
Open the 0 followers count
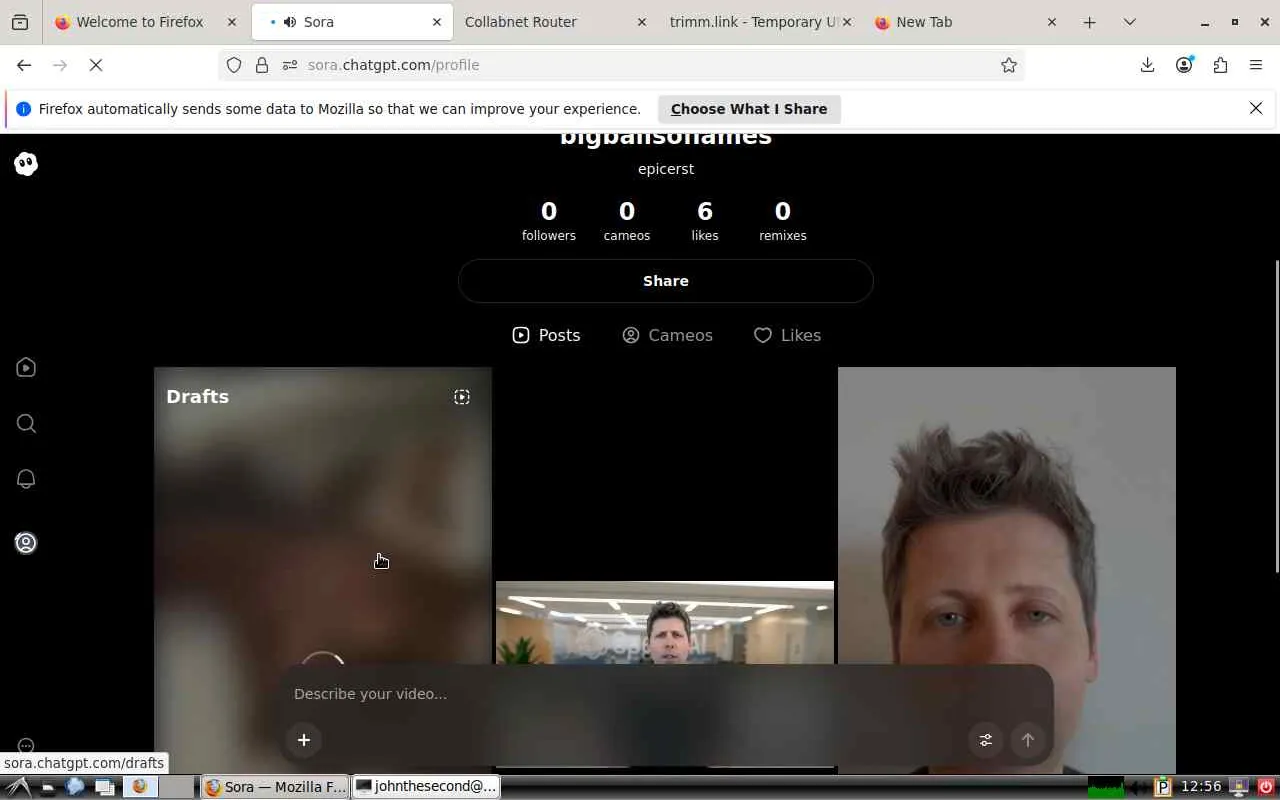tap(549, 221)
